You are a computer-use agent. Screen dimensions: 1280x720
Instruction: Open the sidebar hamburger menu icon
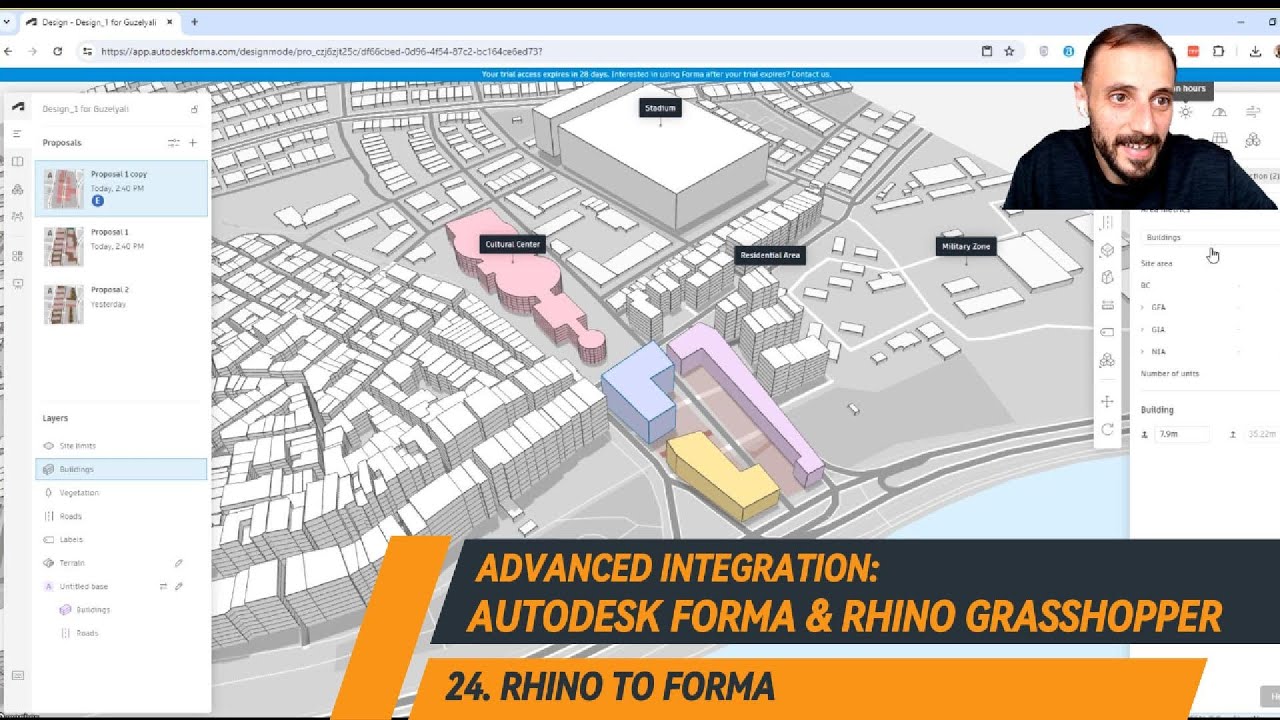tap(17, 133)
